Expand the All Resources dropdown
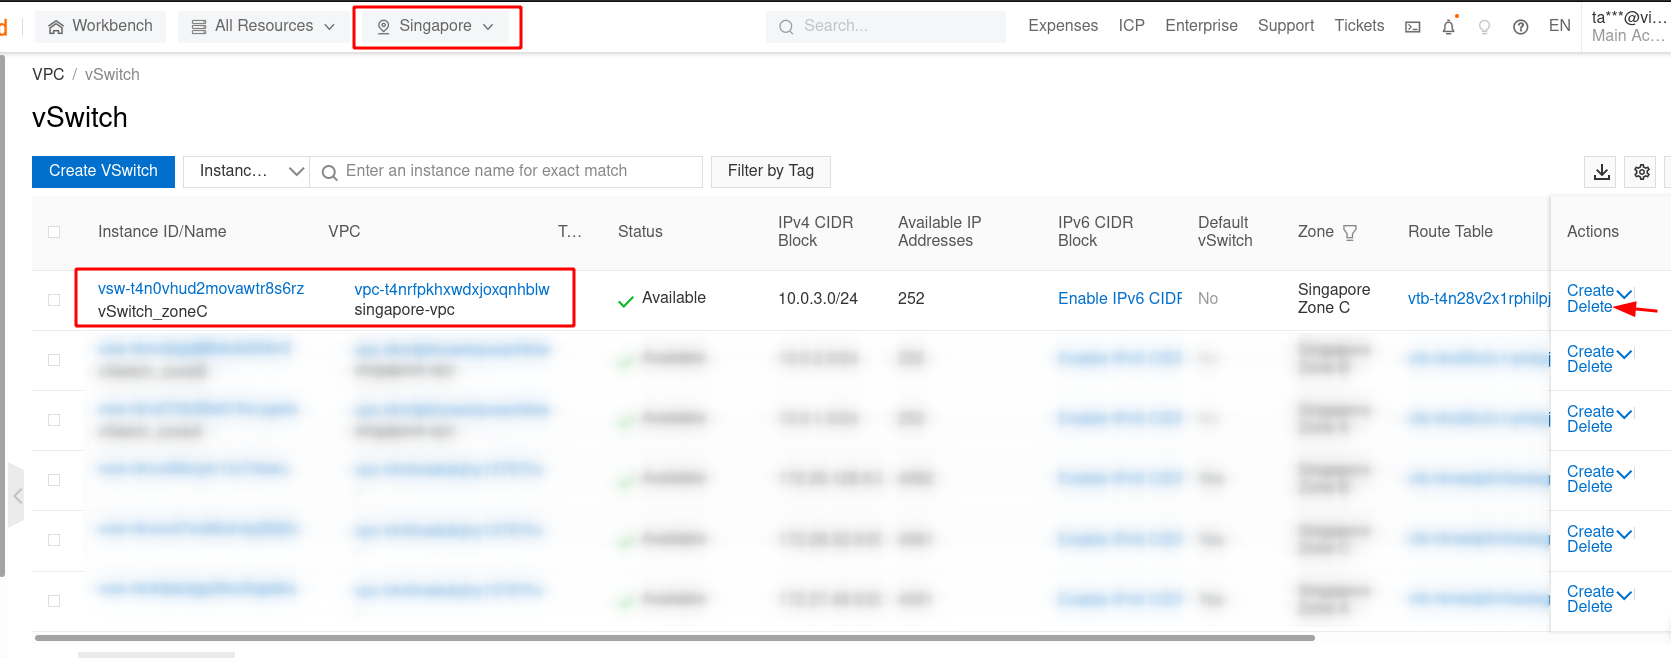 click(x=263, y=26)
